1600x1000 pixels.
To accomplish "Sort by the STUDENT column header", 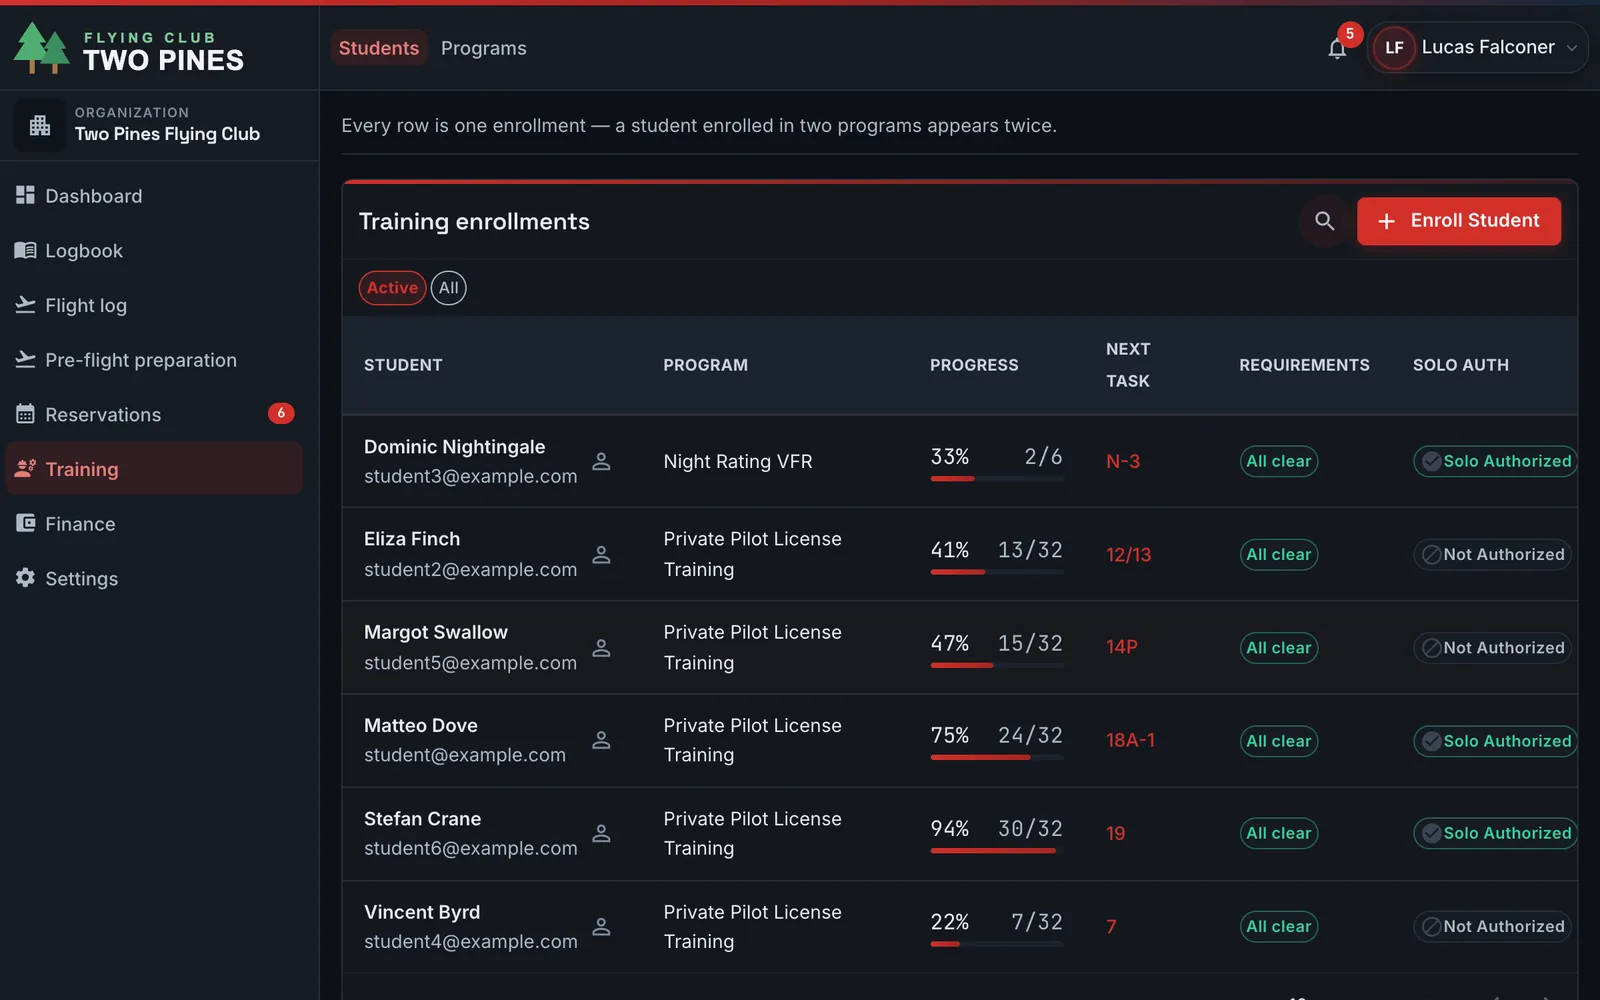I will pos(403,365).
